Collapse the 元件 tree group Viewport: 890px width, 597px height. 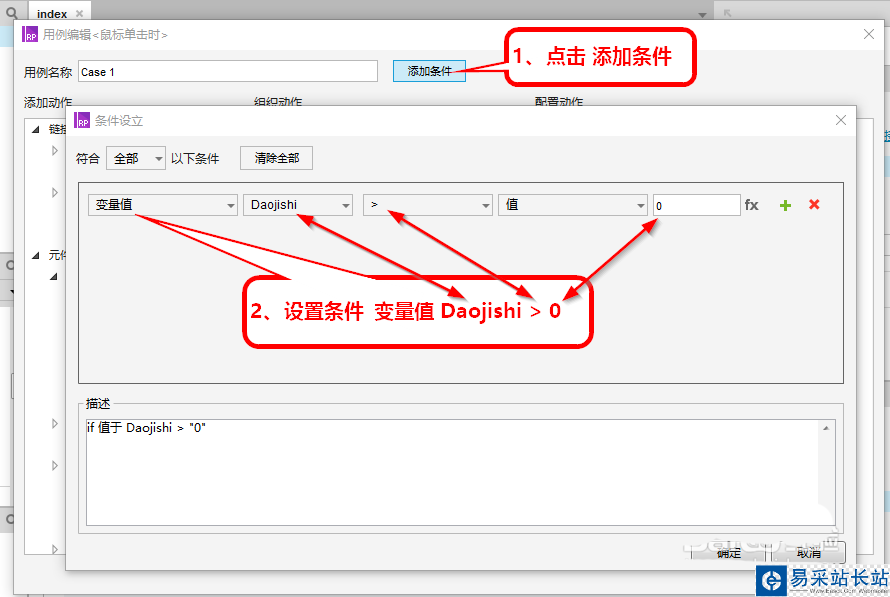point(36,255)
